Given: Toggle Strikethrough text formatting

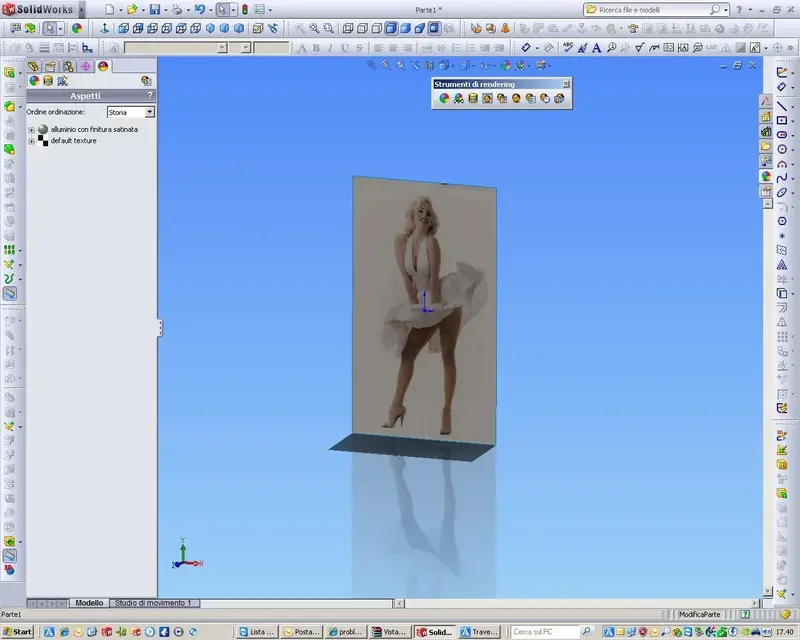Looking at the screenshot, I should pos(359,47).
